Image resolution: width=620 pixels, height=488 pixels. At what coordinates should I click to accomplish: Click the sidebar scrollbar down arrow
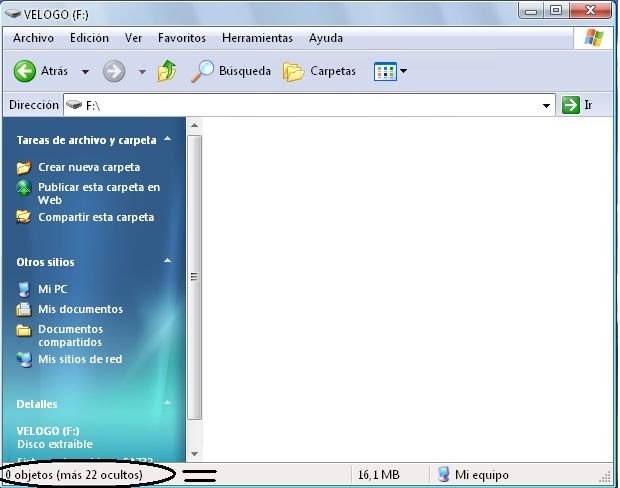click(194, 454)
